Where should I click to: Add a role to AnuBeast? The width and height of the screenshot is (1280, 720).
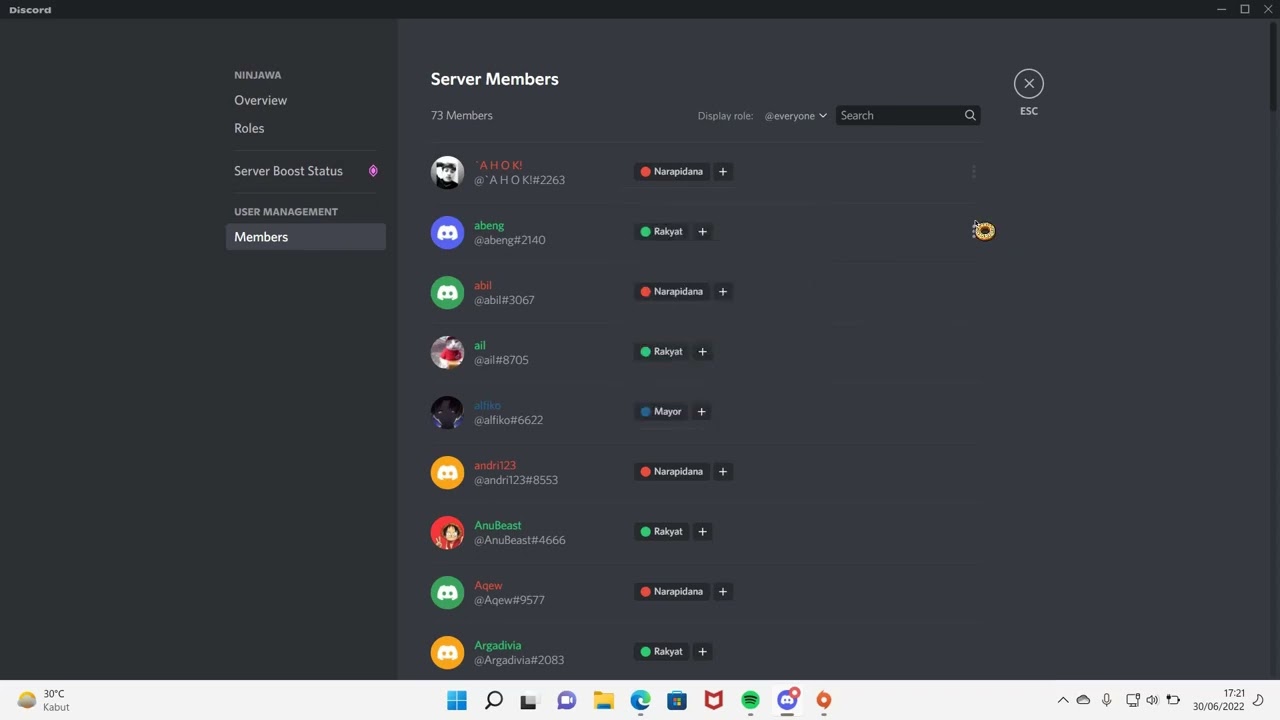click(702, 532)
